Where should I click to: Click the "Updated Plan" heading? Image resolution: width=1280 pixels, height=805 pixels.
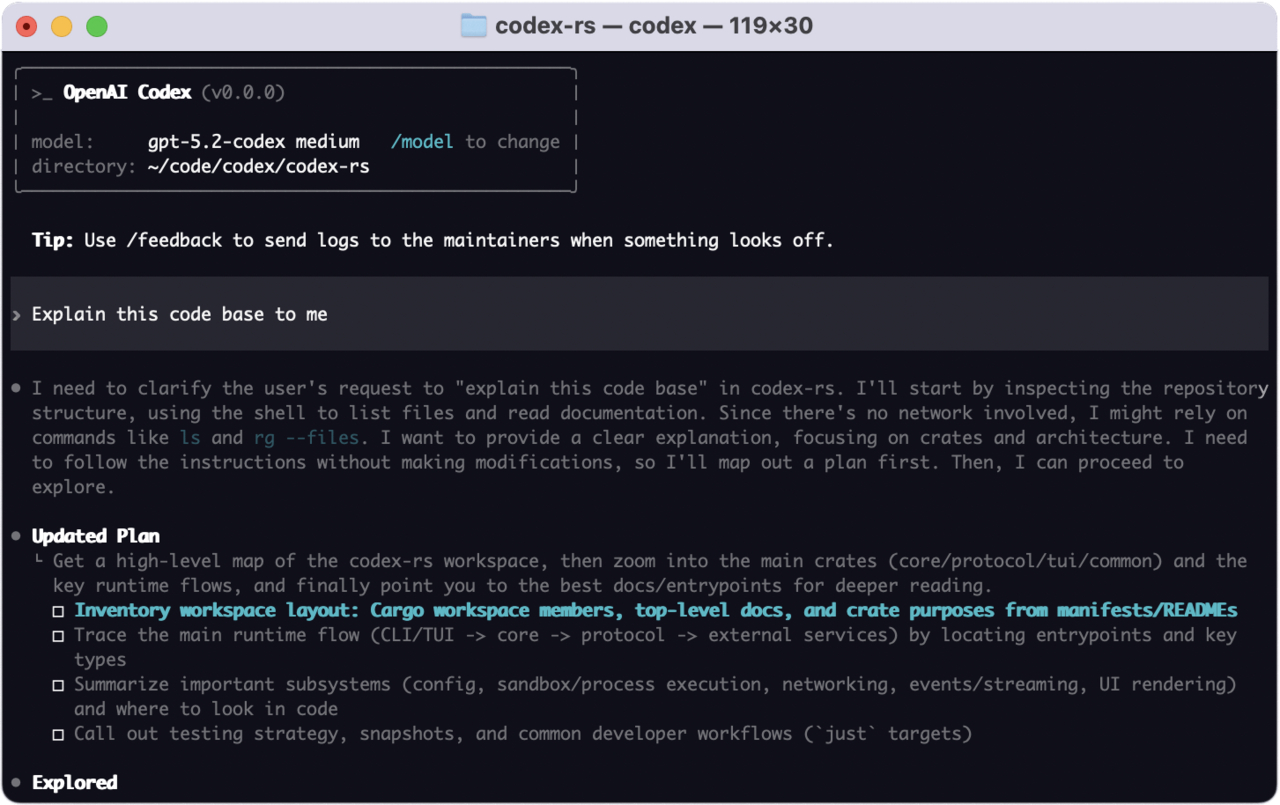click(95, 536)
